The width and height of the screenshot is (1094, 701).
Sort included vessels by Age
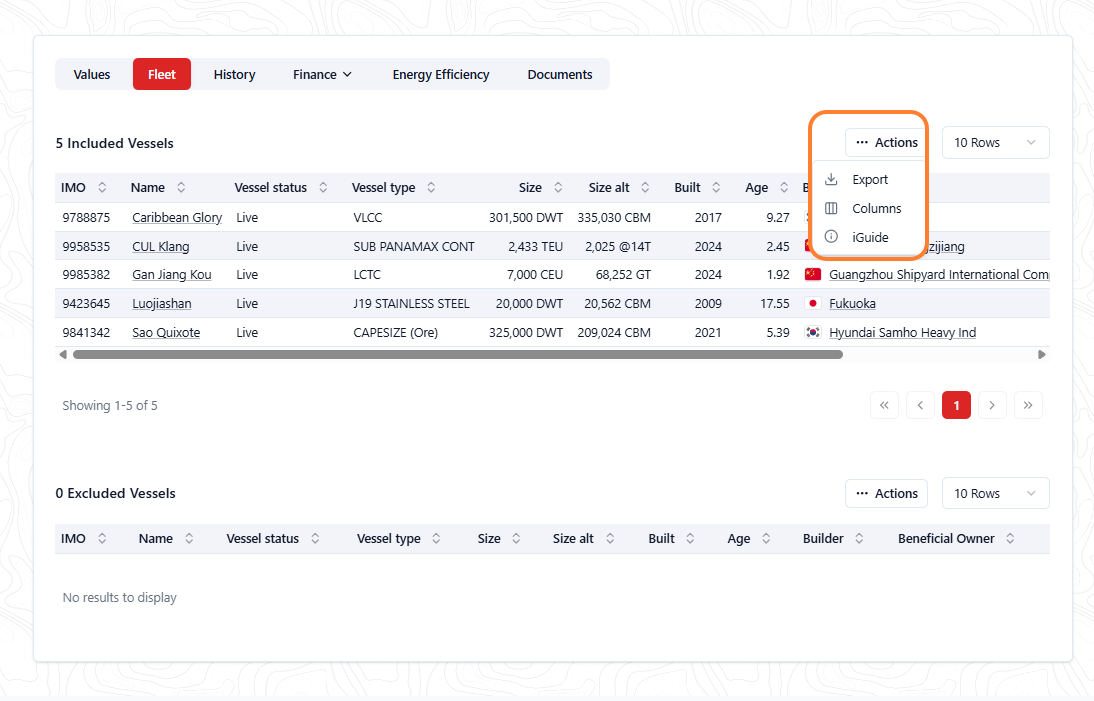[784, 187]
